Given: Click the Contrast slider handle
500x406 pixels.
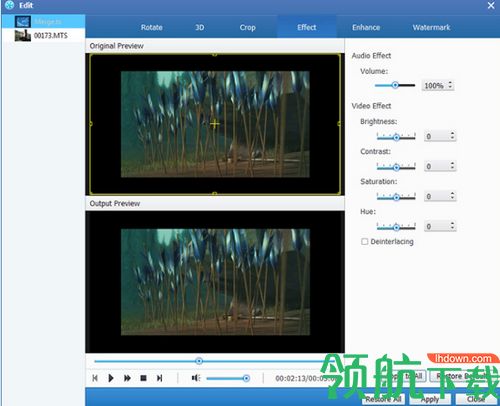Looking at the screenshot, I should (x=396, y=167).
